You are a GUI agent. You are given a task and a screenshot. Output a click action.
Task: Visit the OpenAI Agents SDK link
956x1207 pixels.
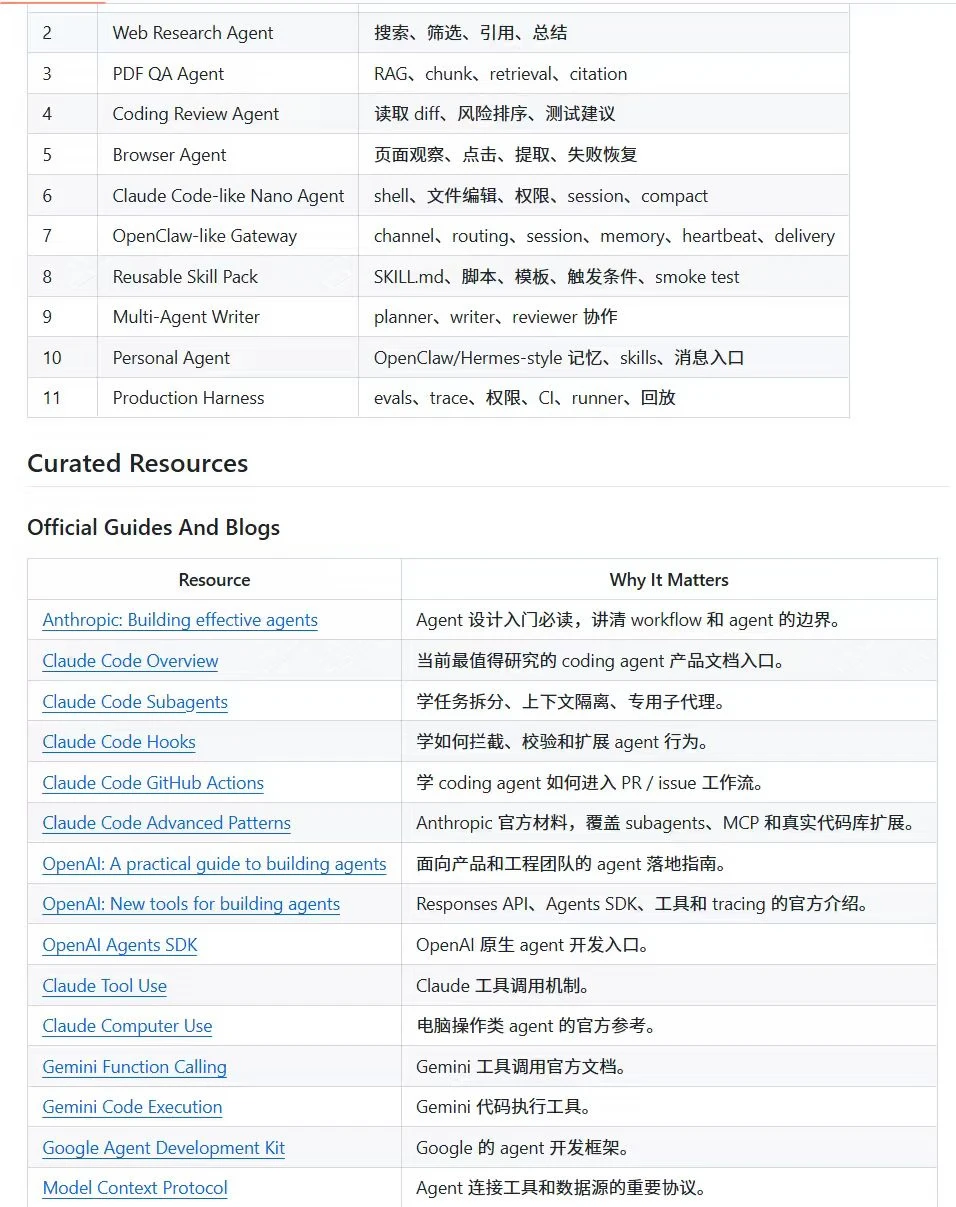click(120, 945)
